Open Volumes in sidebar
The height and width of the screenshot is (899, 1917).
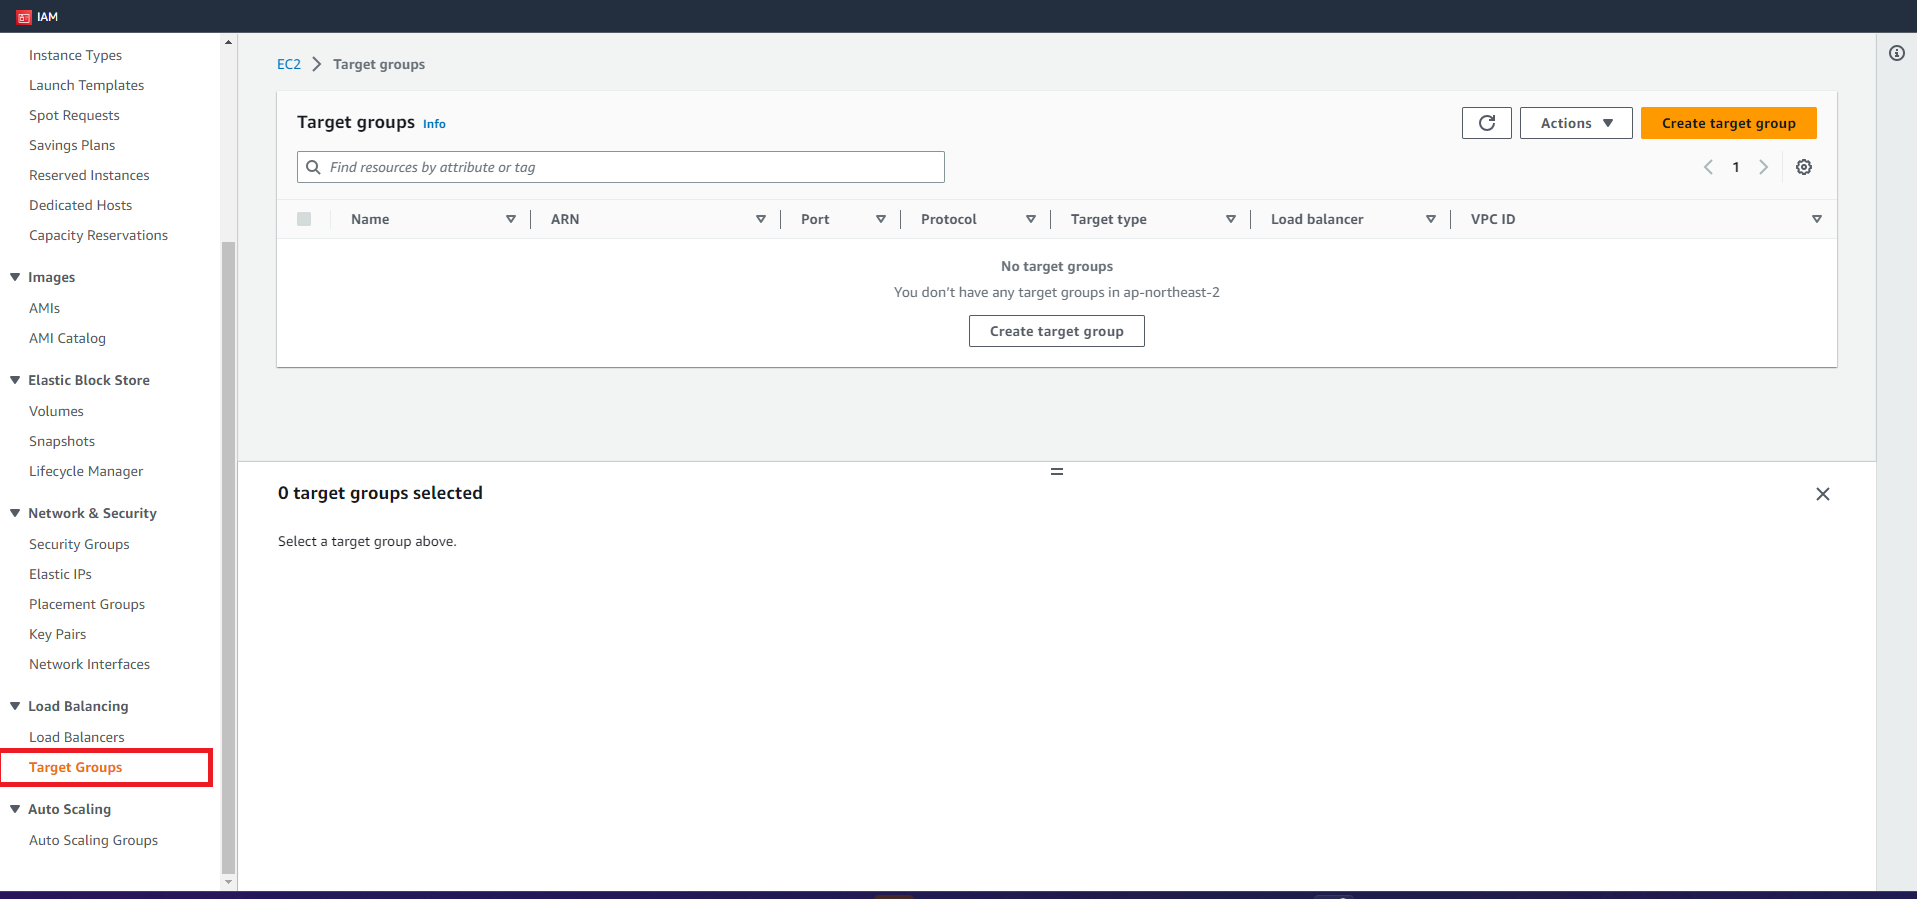[x=56, y=411]
